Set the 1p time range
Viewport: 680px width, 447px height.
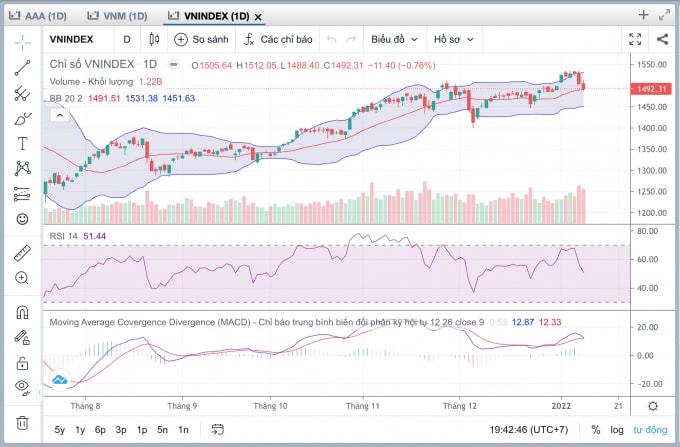142,430
